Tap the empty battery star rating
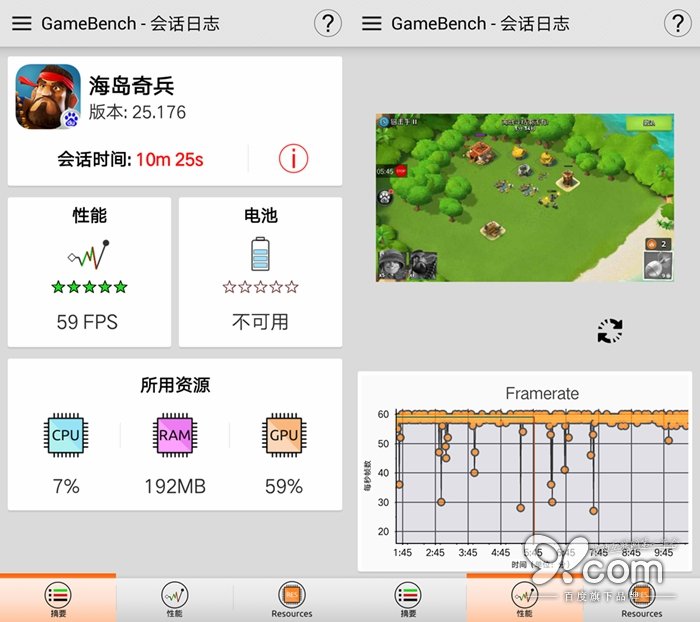This screenshot has width=700, height=622. click(x=260, y=287)
